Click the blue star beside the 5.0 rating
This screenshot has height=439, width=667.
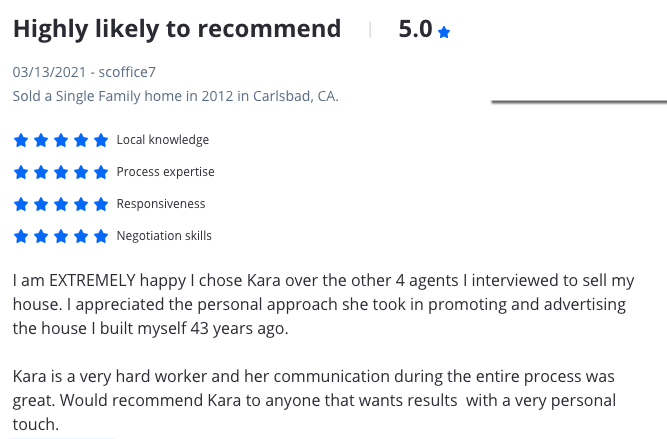click(x=444, y=32)
